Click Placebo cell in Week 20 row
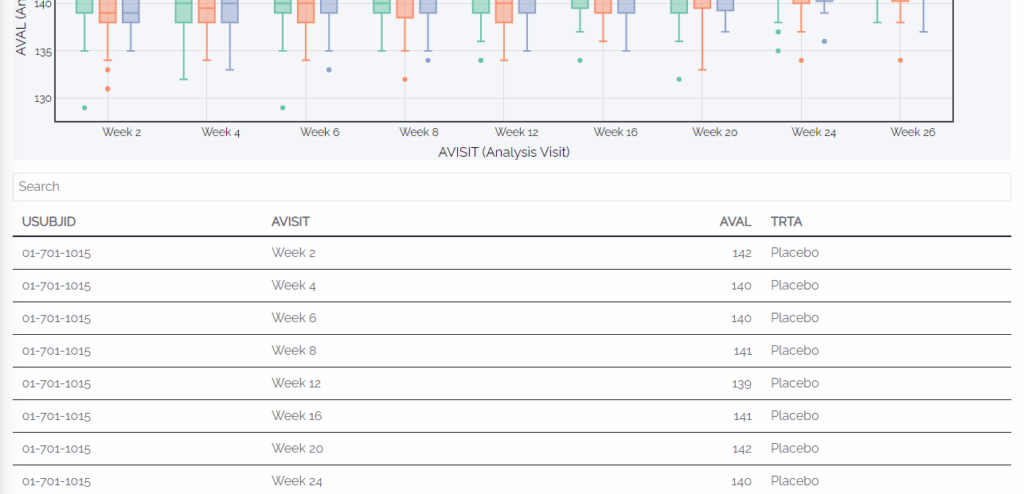Image resolution: width=1024 pixels, height=494 pixels. [x=795, y=449]
